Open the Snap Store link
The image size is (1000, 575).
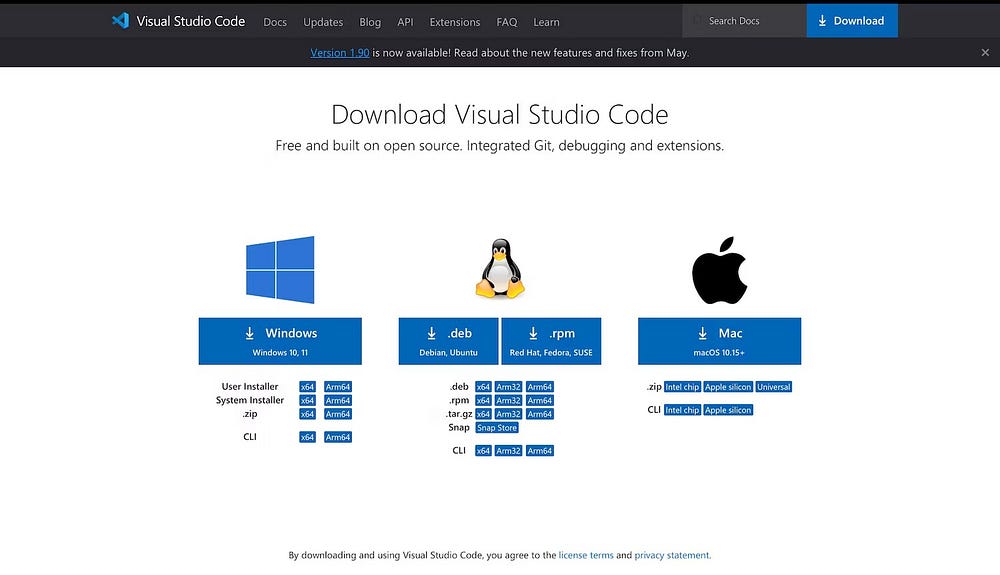497,428
